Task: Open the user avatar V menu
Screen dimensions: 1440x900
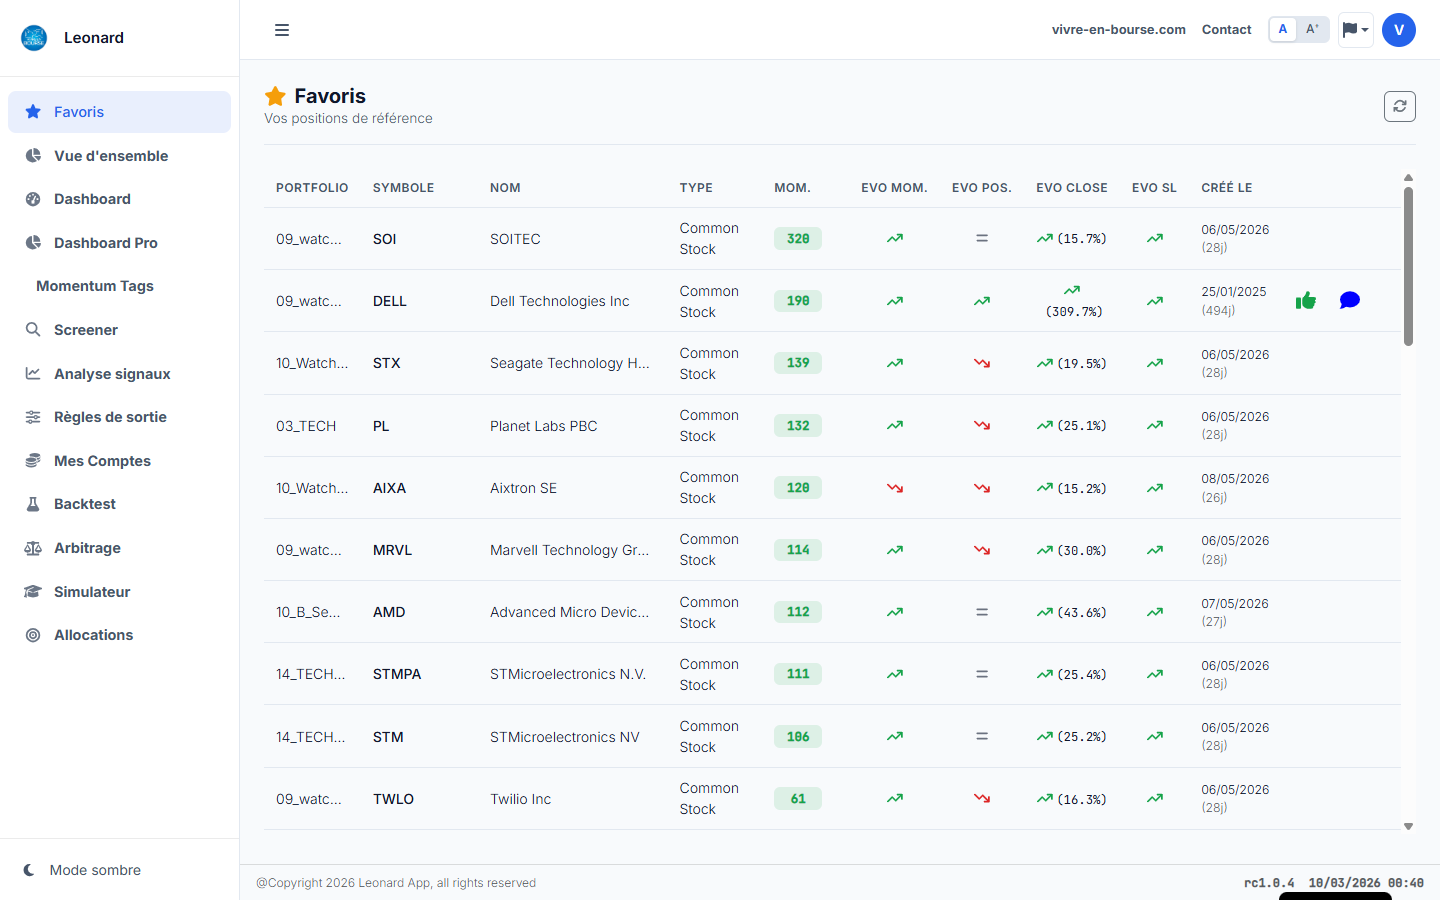Action: tap(1399, 30)
